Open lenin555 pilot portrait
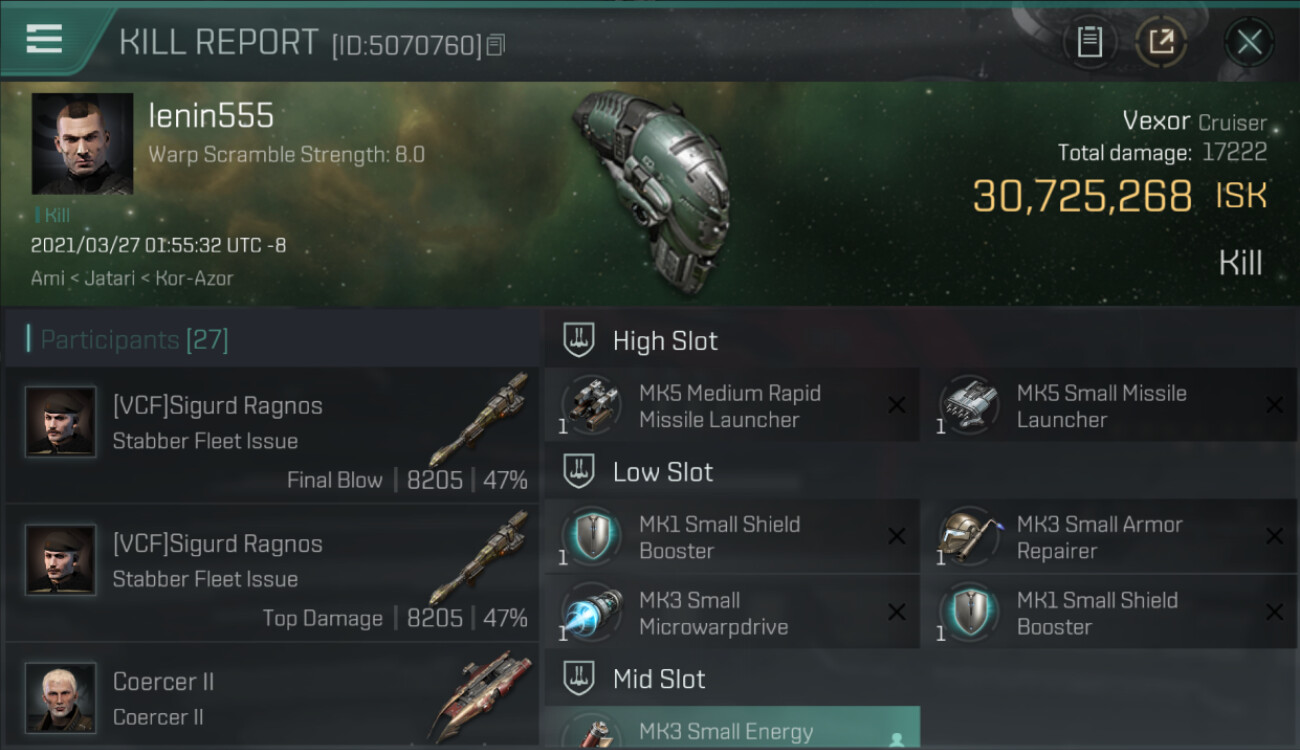 click(x=82, y=144)
